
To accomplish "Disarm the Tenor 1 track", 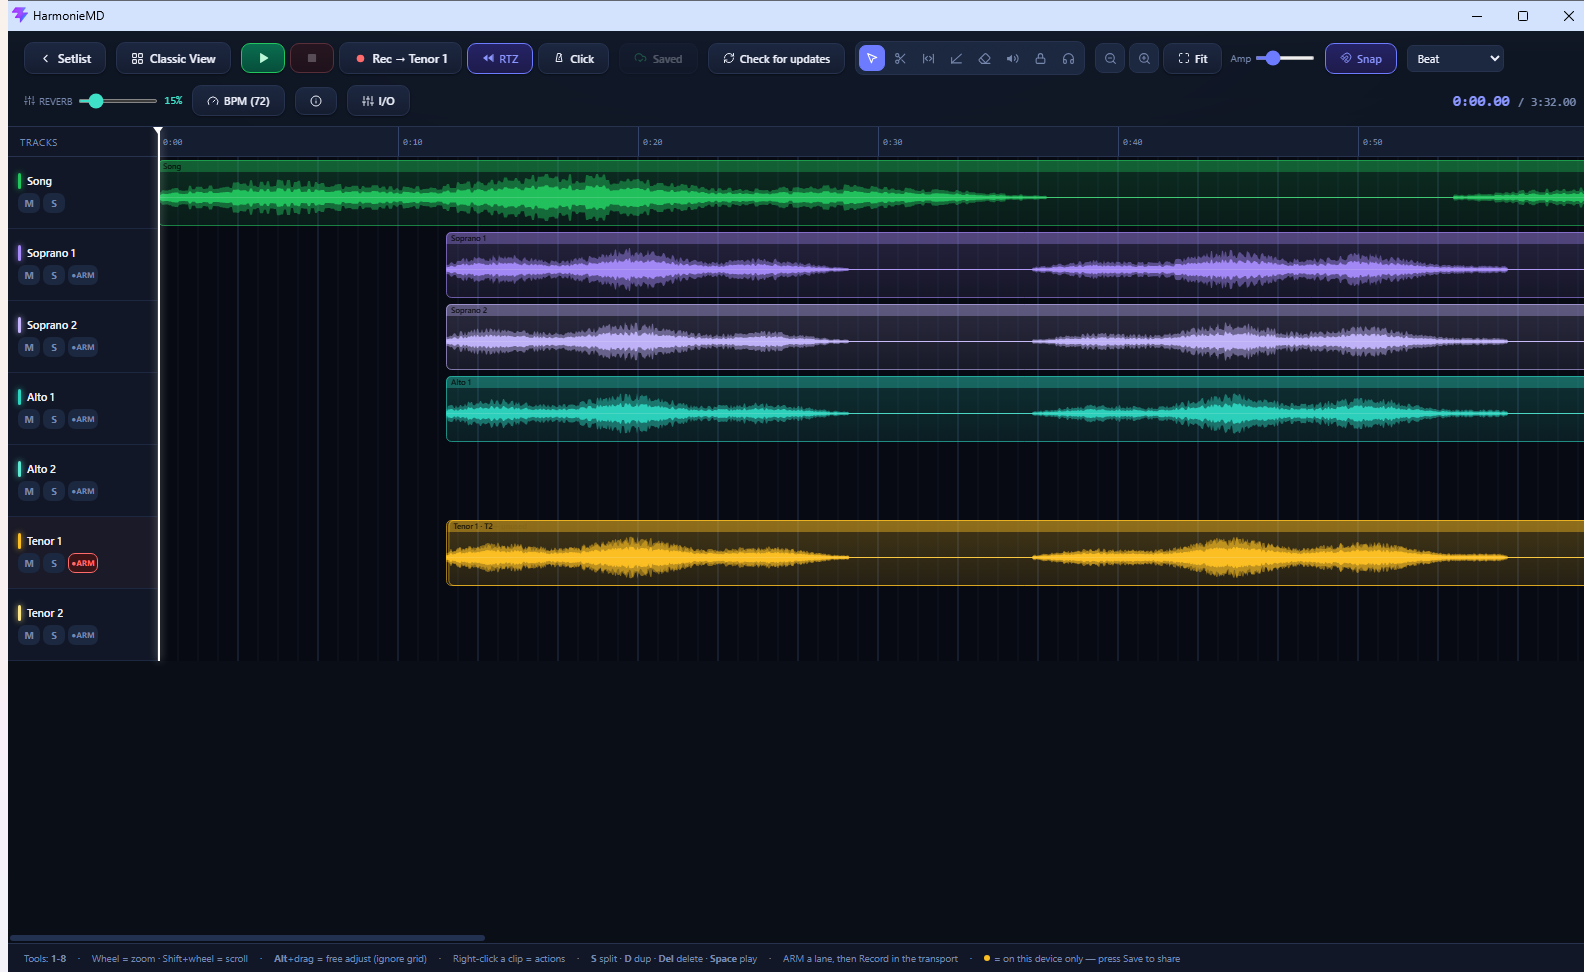I will coord(83,563).
